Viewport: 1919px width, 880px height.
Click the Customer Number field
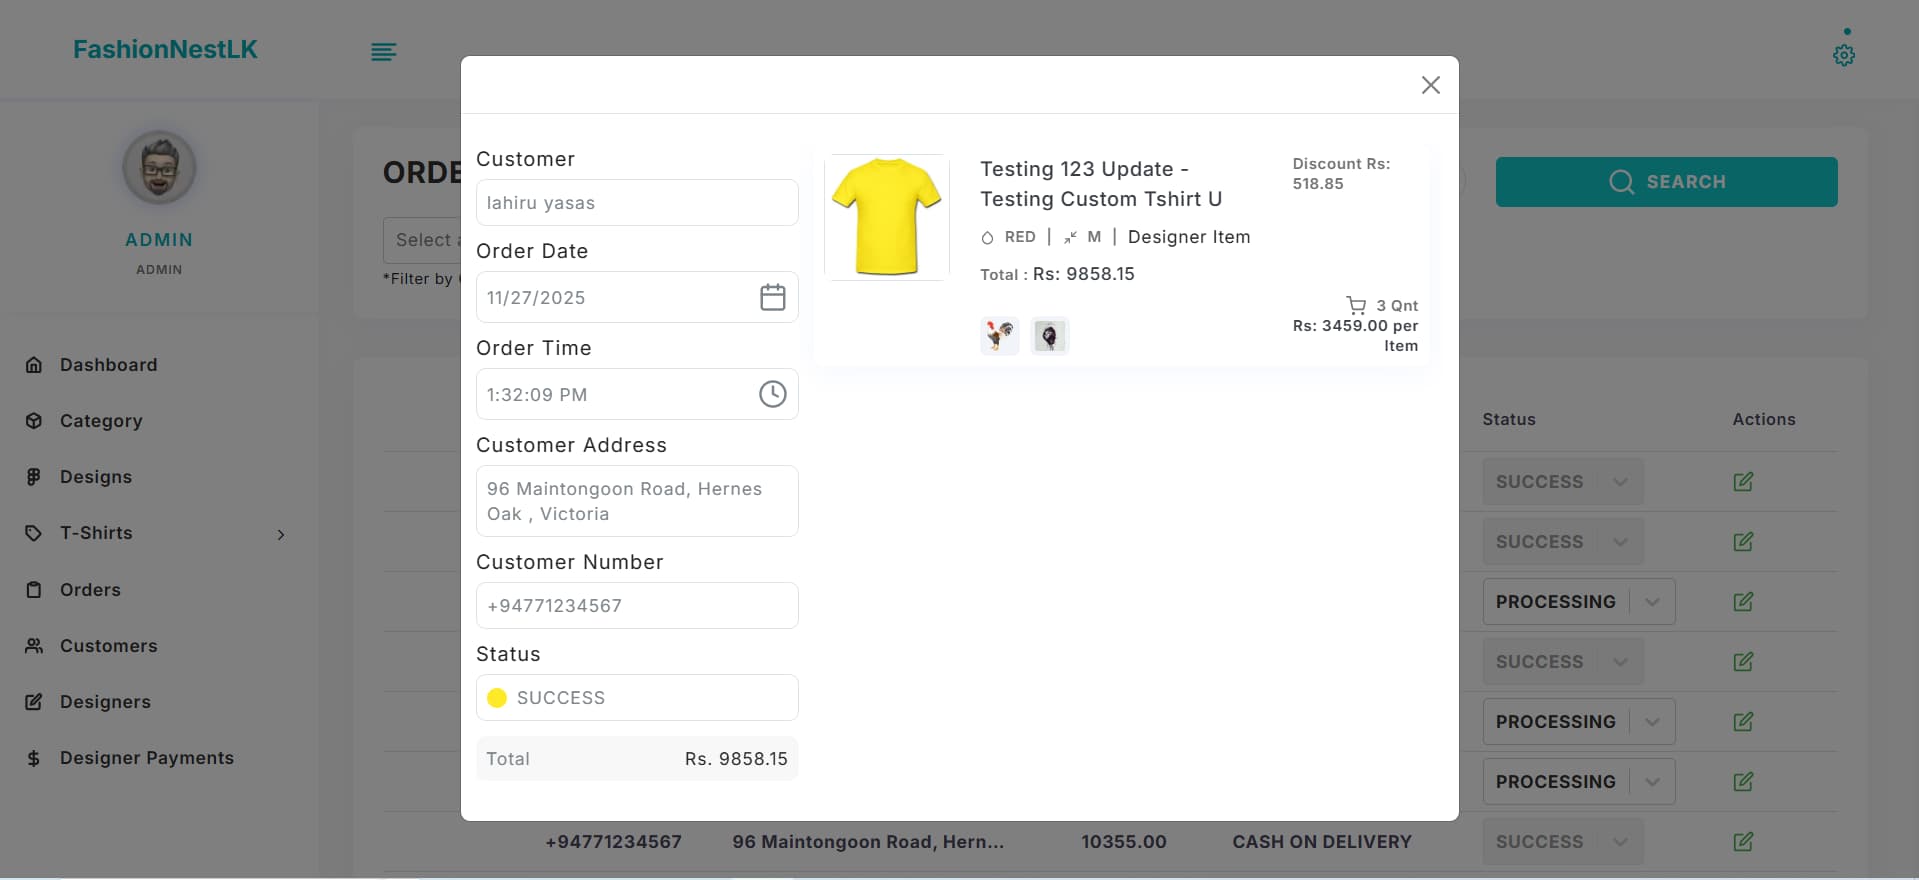pos(637,606)
